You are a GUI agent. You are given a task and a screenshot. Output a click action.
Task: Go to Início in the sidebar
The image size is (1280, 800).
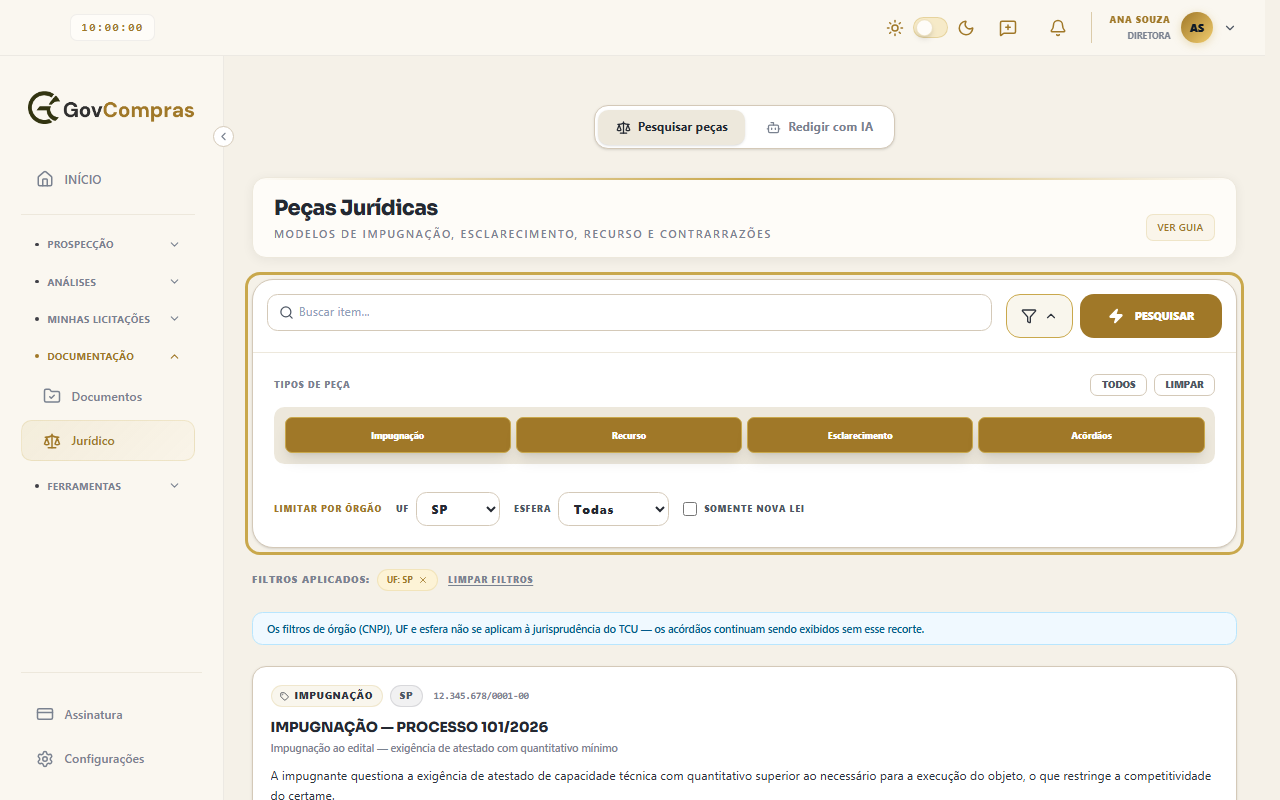click(x=108, y=179)
